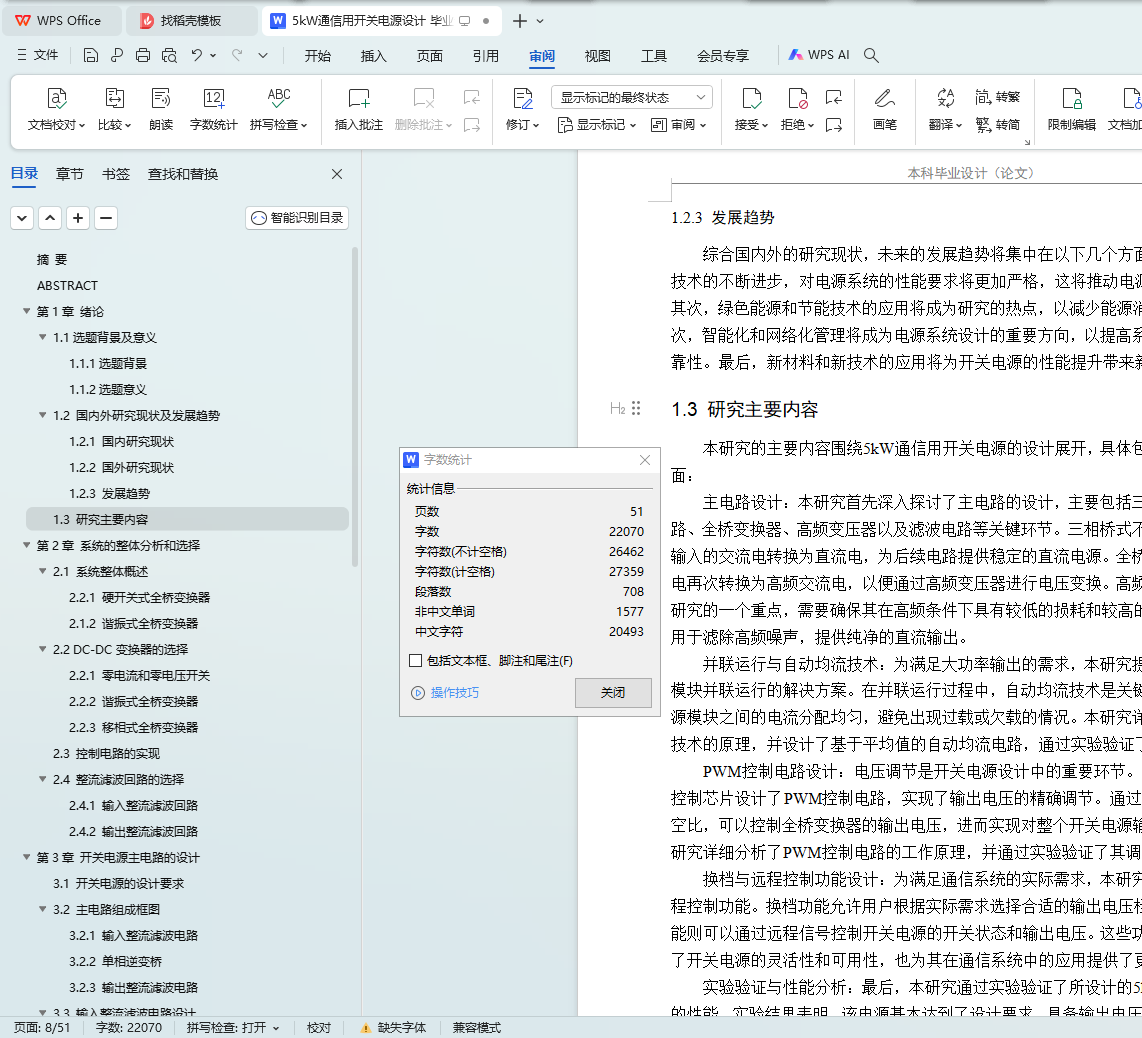
Task: Click the outline panel vertical scrollbar
Action: point(355,408)
